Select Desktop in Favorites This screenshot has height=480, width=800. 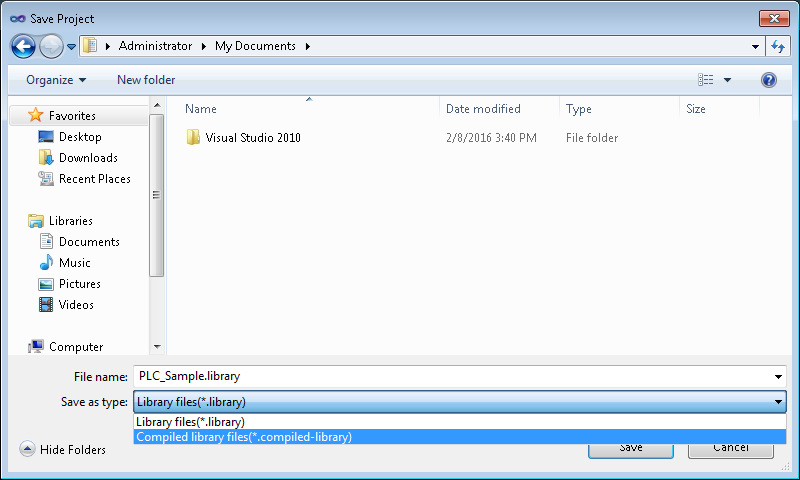click(x=80, y=137)
